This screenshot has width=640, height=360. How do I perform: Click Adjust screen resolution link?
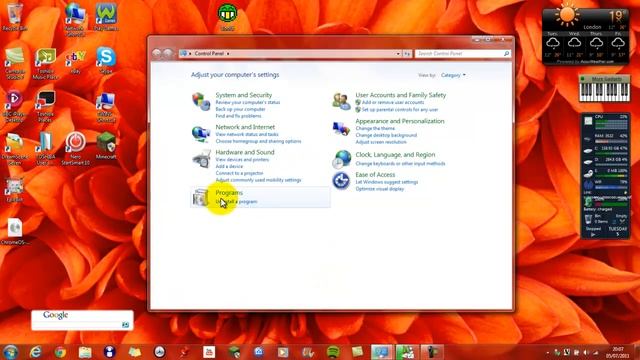pos(381,142)
